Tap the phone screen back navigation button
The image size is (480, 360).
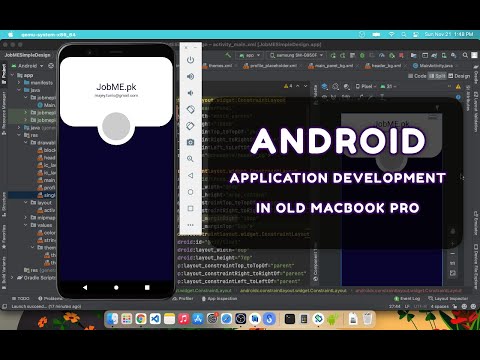tap(85, 287)
